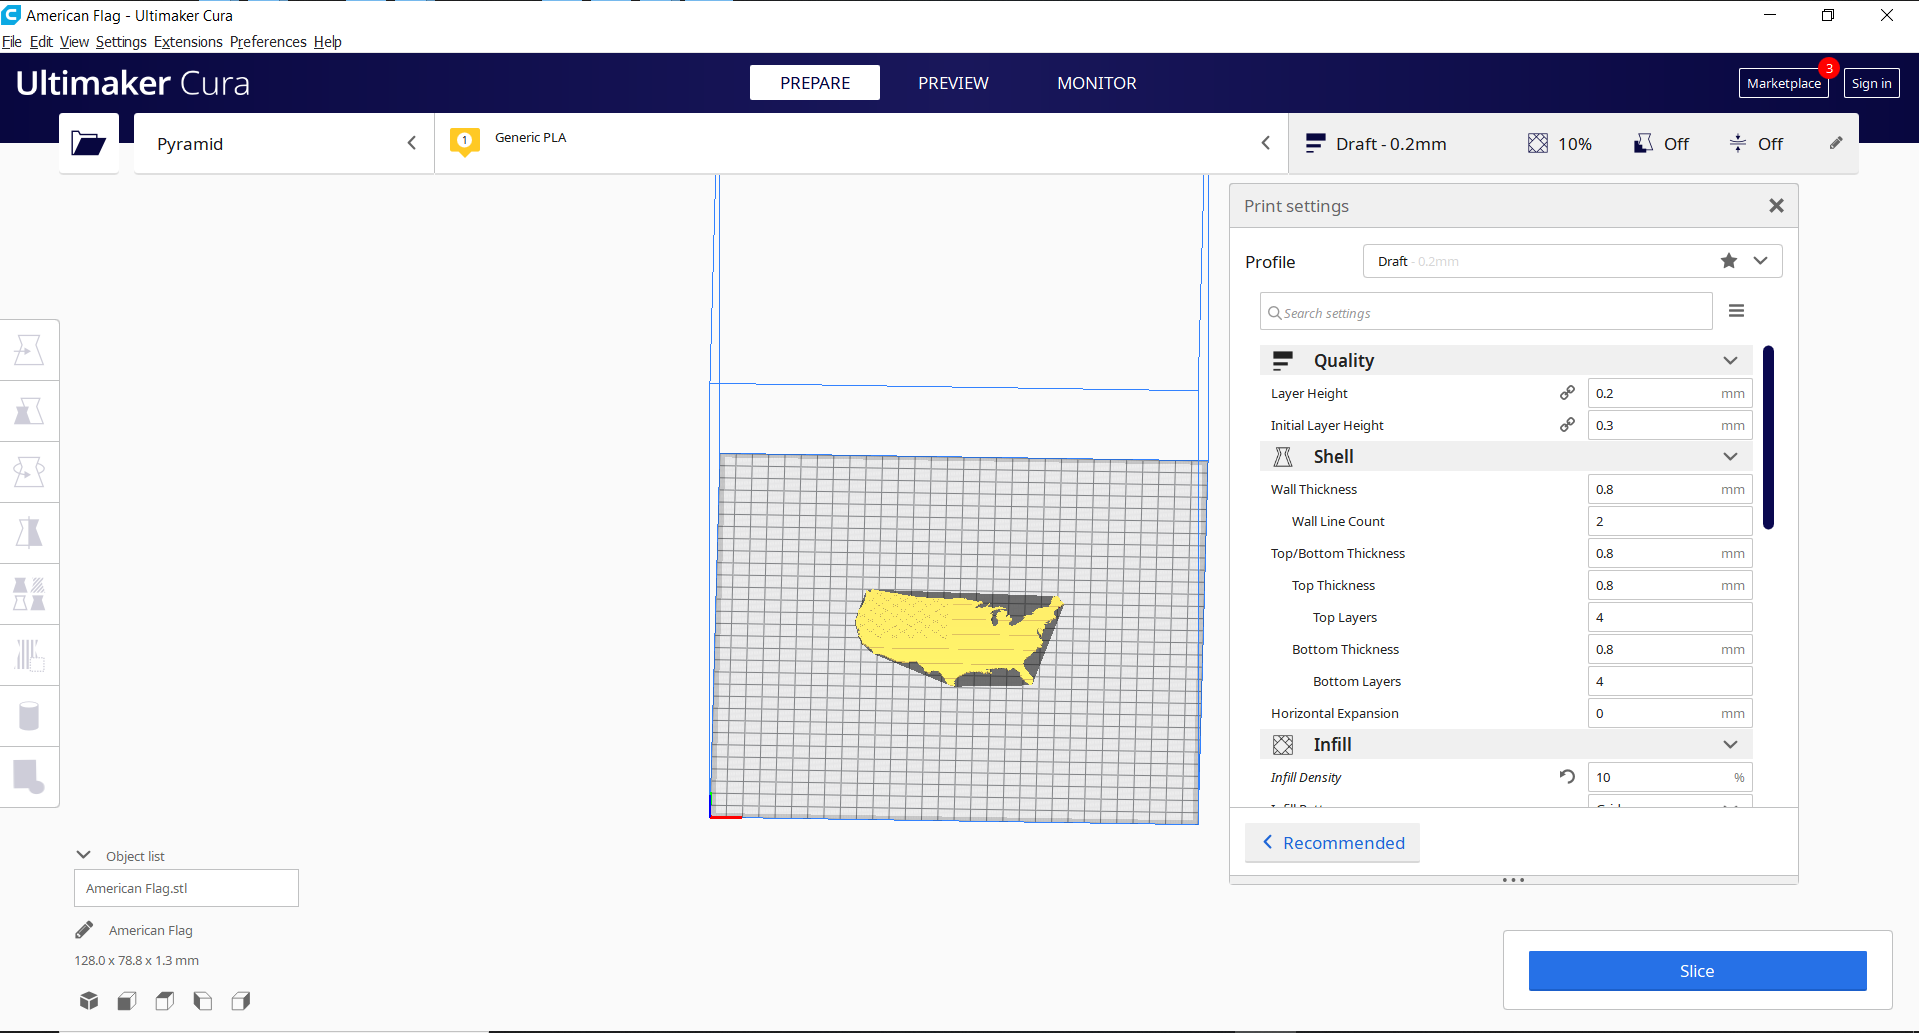This screenshot has width=1919, height=1033.
Task: Reset Infill Density with undo arrow
Action: (x=1567, y=777)
